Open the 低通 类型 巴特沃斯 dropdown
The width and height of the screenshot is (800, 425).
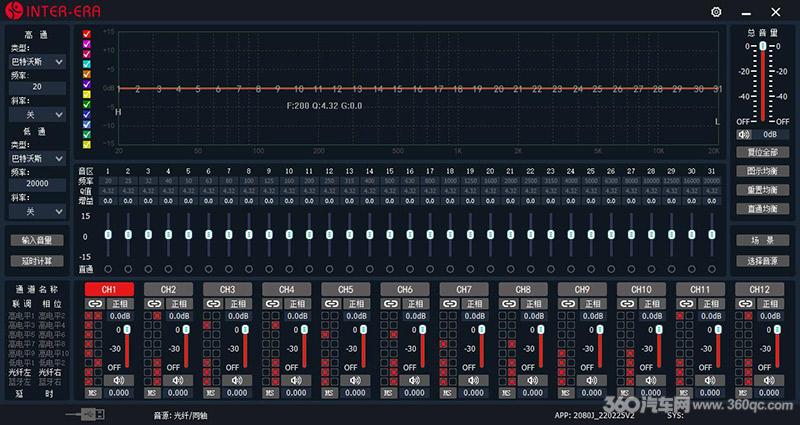coord(37,158)
